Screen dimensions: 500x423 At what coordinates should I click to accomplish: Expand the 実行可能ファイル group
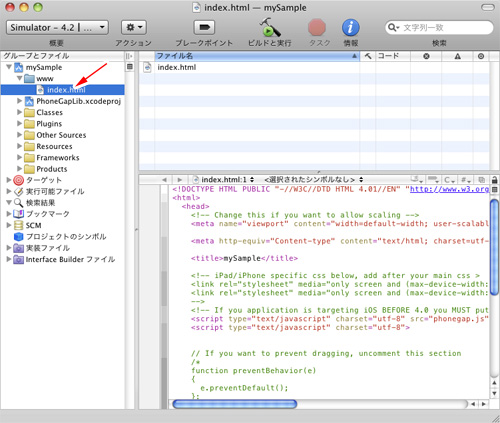tap(9, 191)
